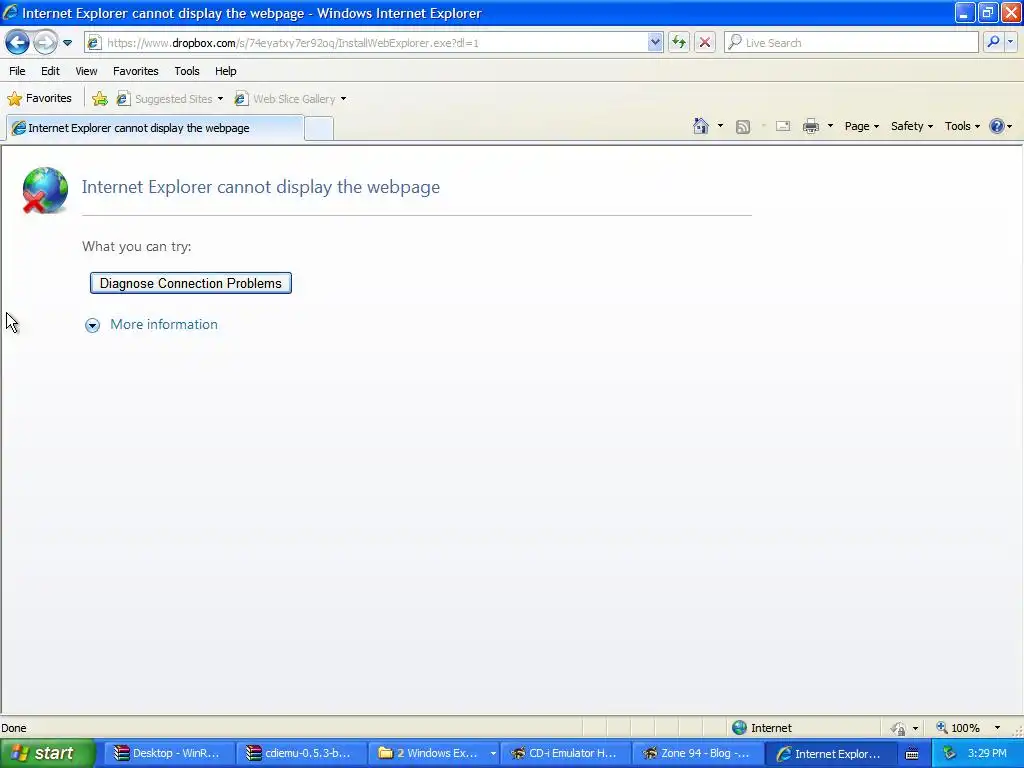Click the Forward navigation arrow
The image size is (1024, 768).
pyautogui.click(x=45, y=43)
